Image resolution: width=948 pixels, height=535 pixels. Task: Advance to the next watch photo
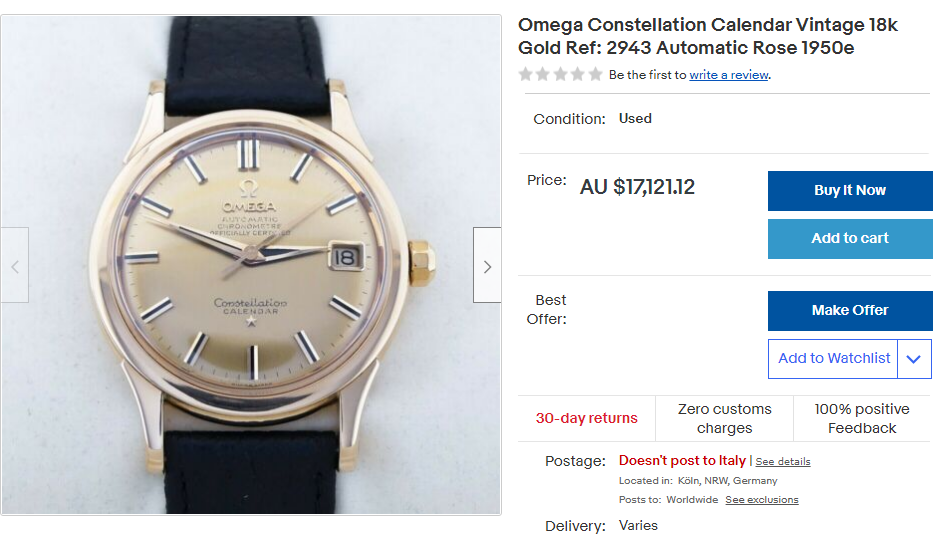point(487,266)
